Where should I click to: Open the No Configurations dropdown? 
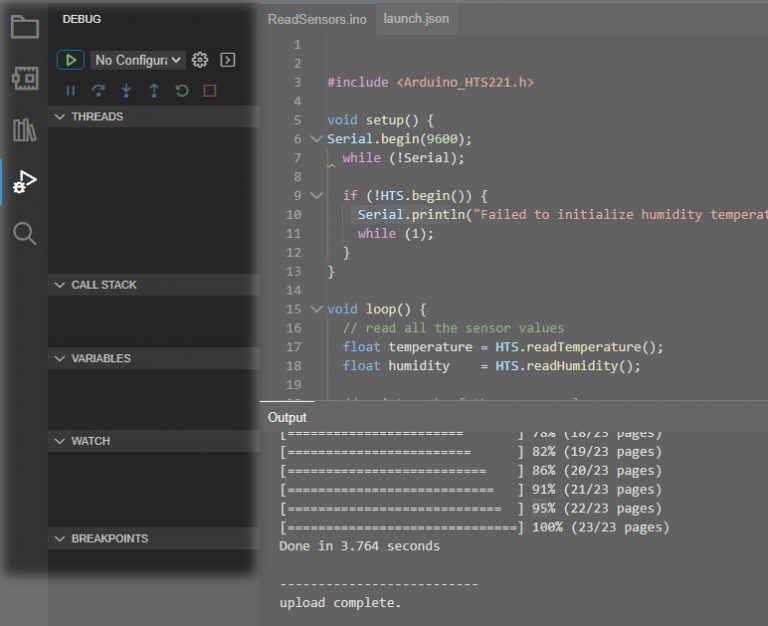[138, 60]
